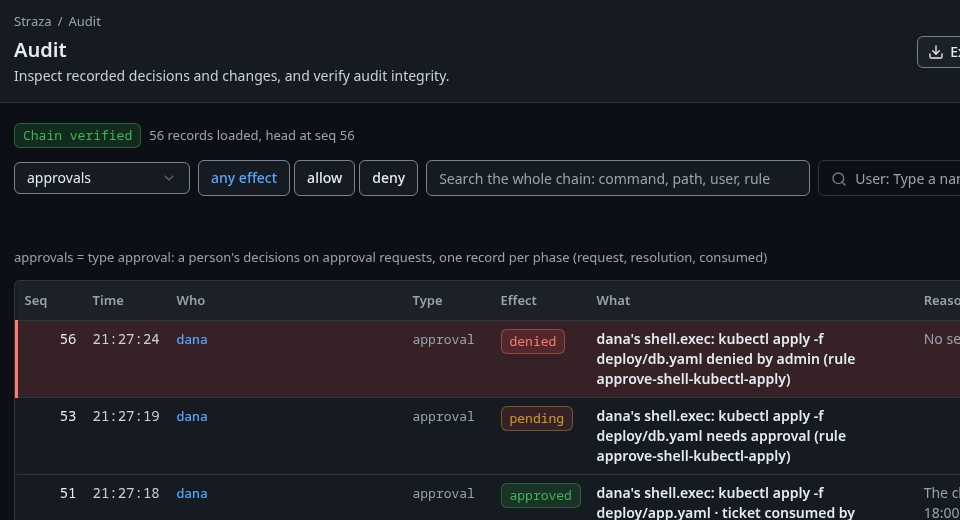Click the export download icon

[936, 52]
